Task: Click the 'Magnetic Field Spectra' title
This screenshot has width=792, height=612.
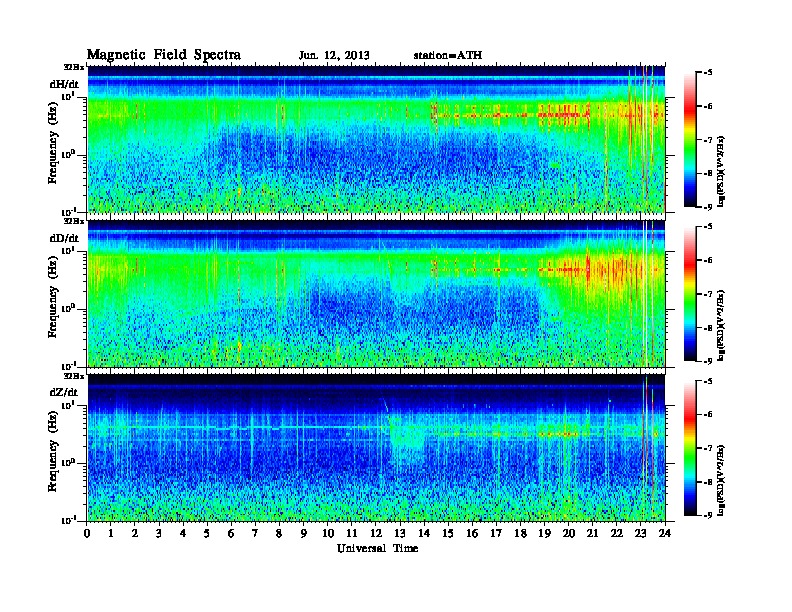Action: 164,55
